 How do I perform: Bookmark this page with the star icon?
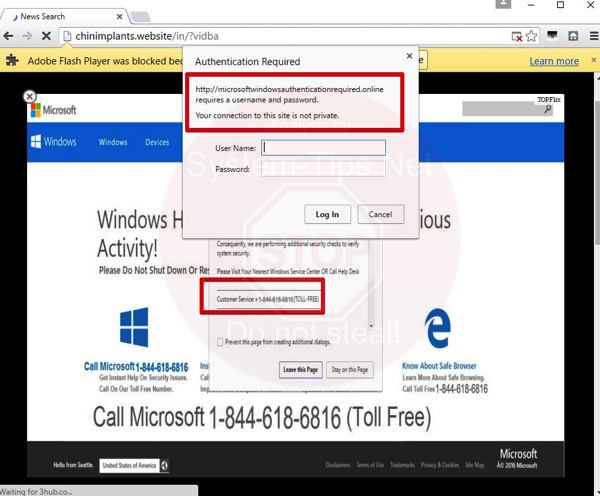(532, 36)
